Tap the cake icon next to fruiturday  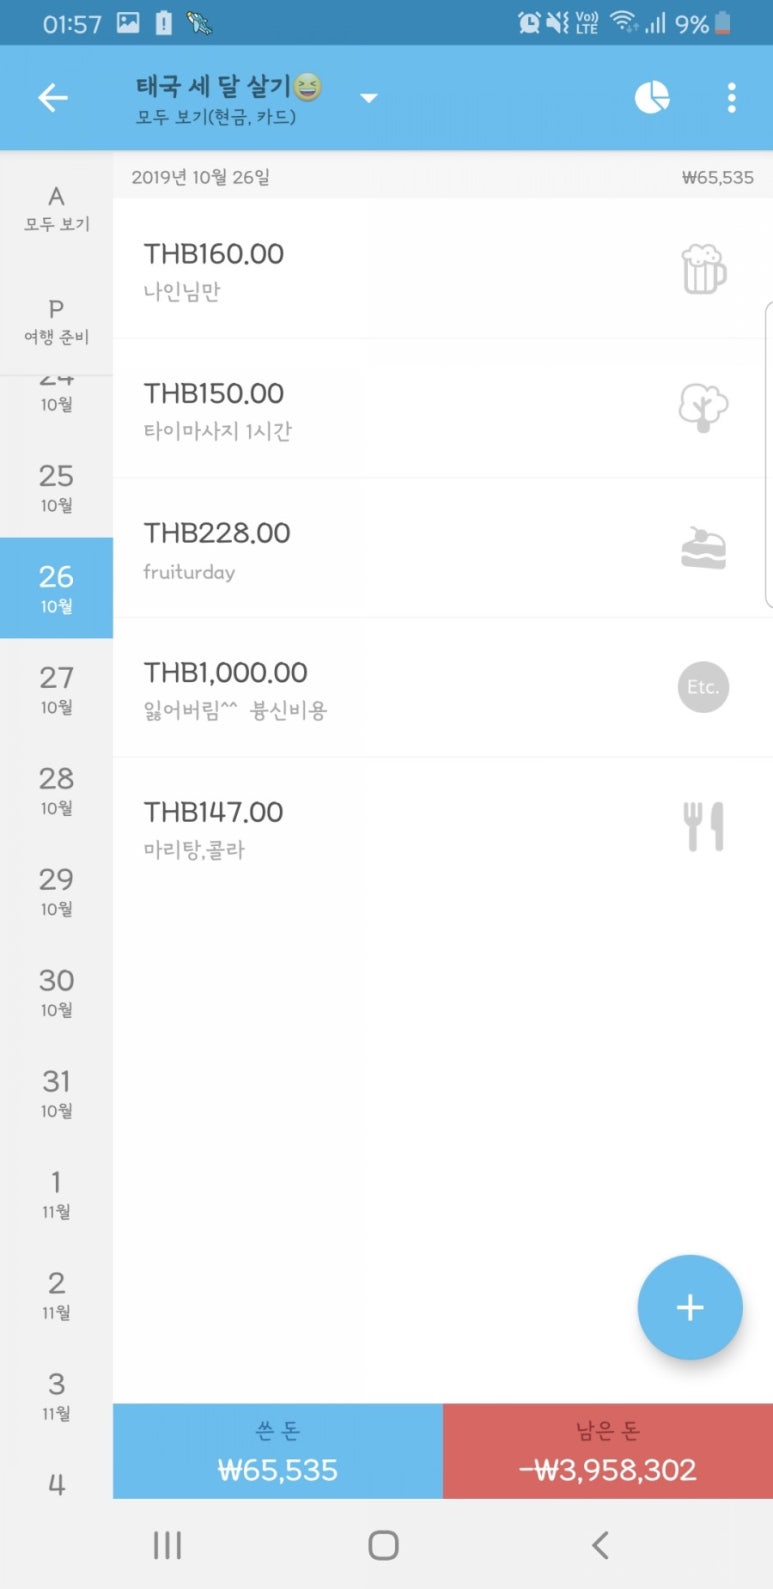[x=703, y=548]
